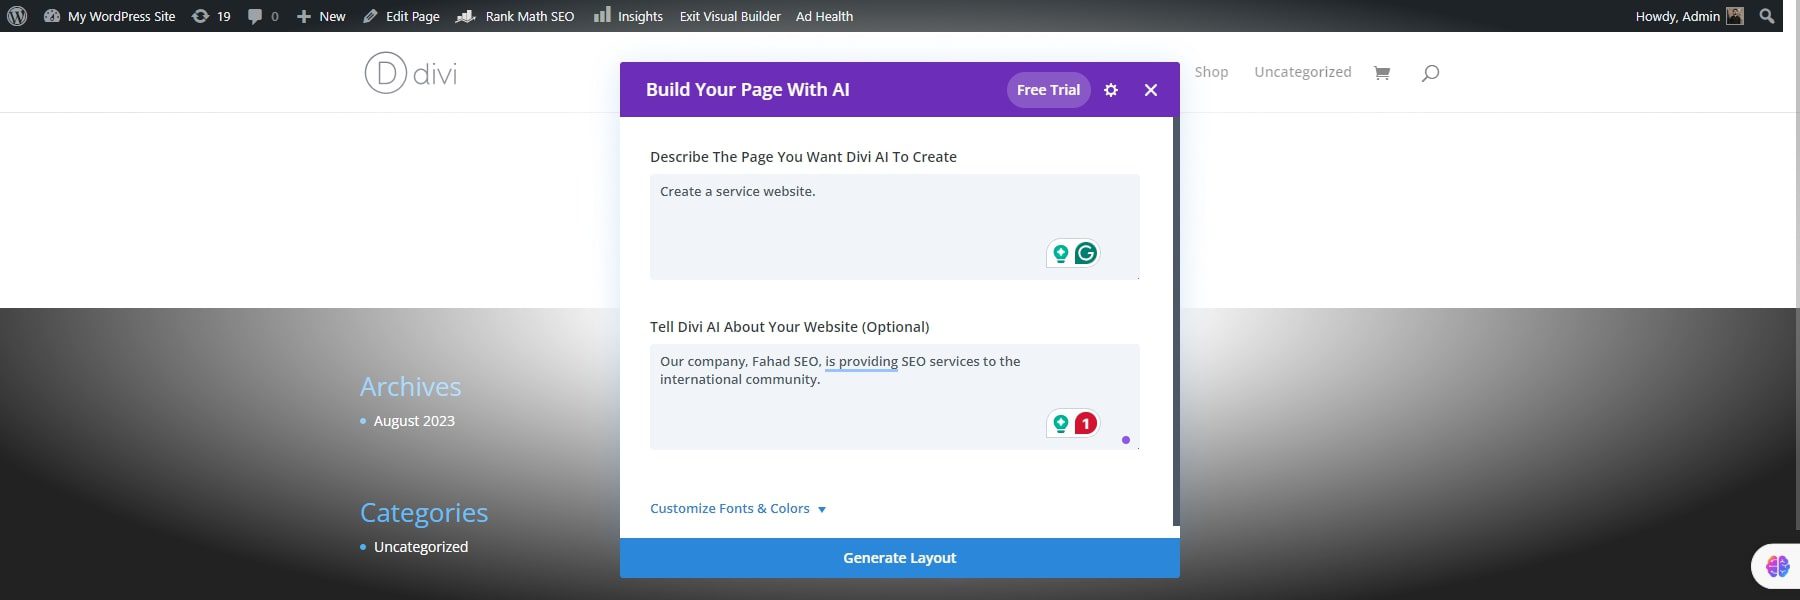This screenshot has height=600, width=1800.
Task: Click the lightbulb icon in website info field
Action: [1061, 424]
